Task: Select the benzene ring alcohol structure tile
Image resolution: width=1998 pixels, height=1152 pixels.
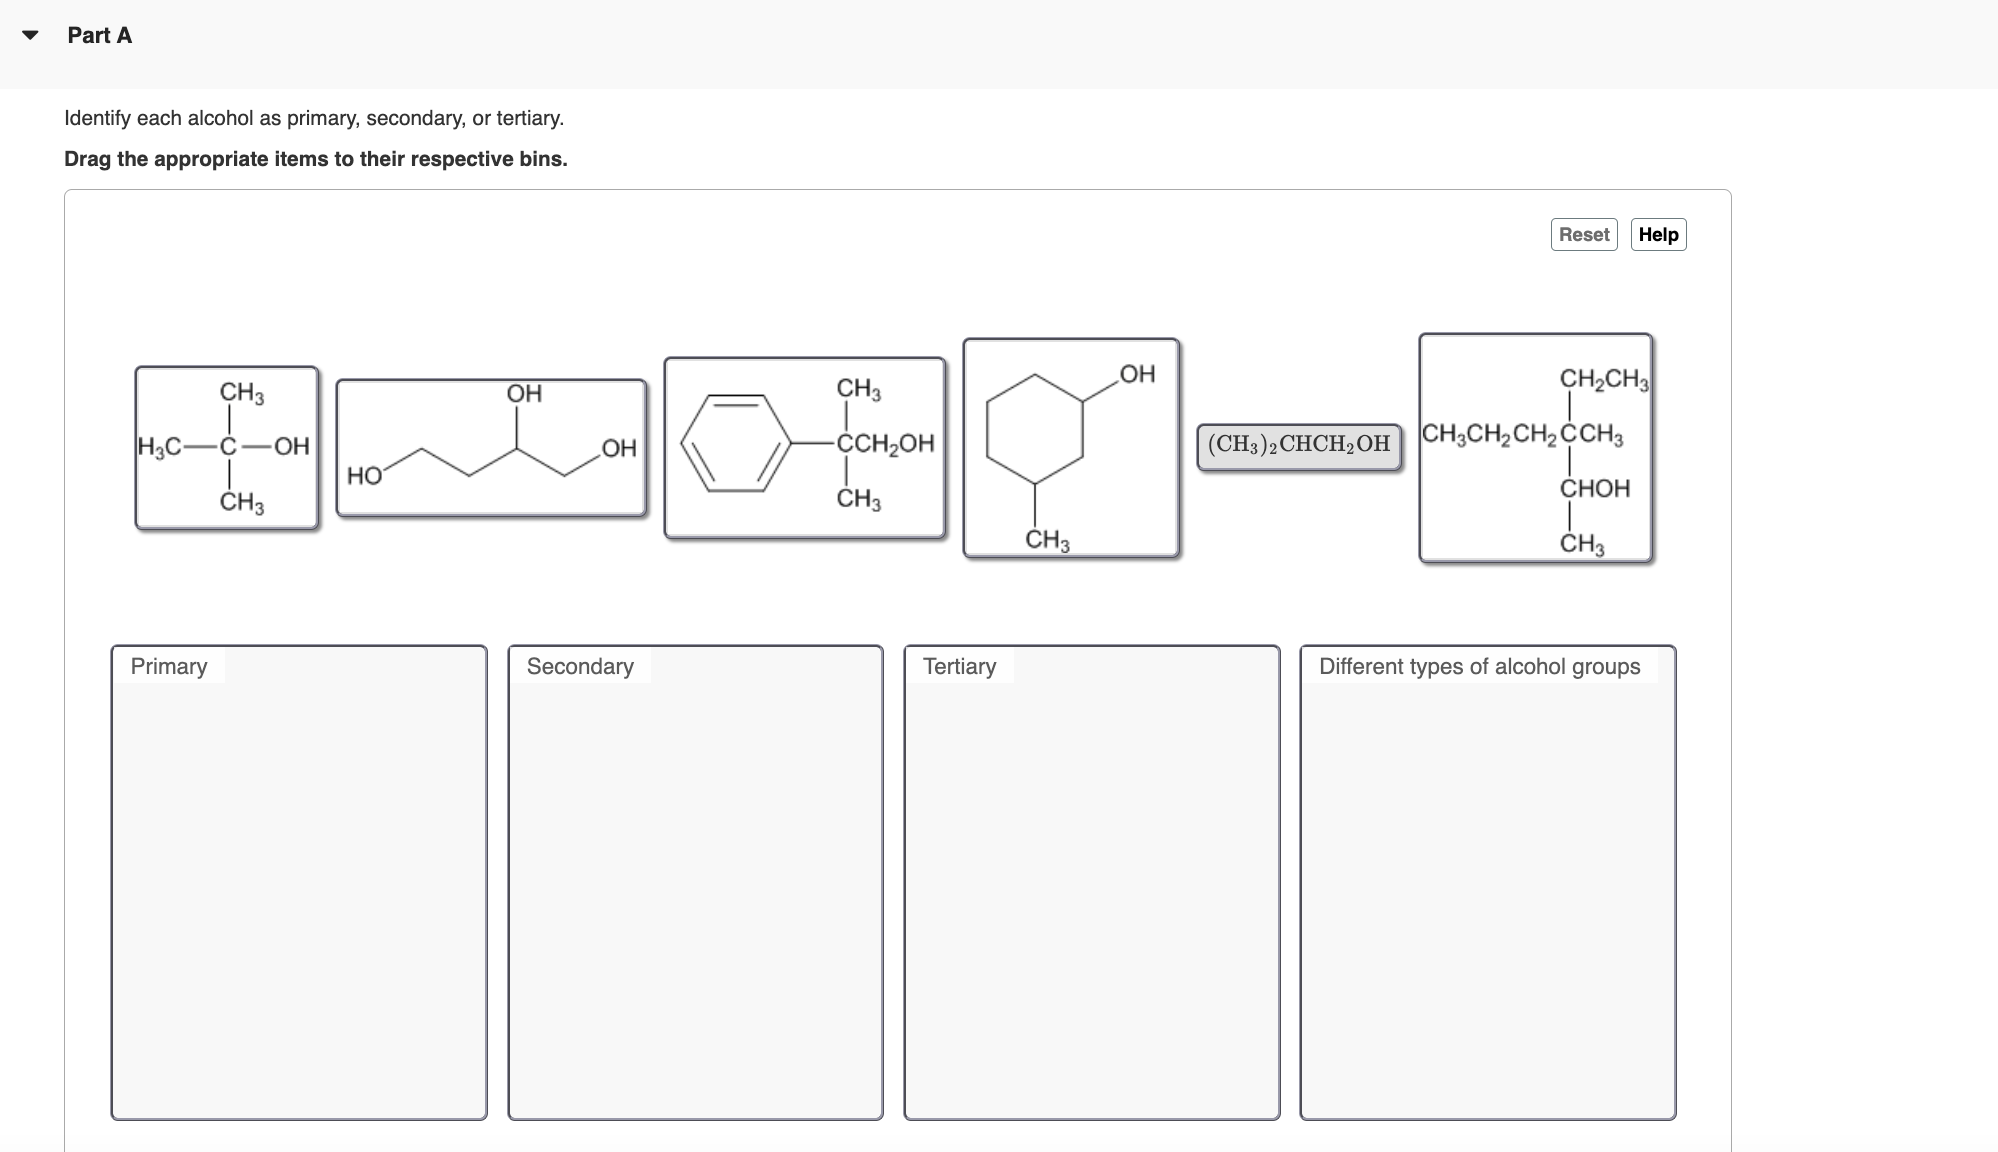Action: pyautogui.click(x=805, y=448)
